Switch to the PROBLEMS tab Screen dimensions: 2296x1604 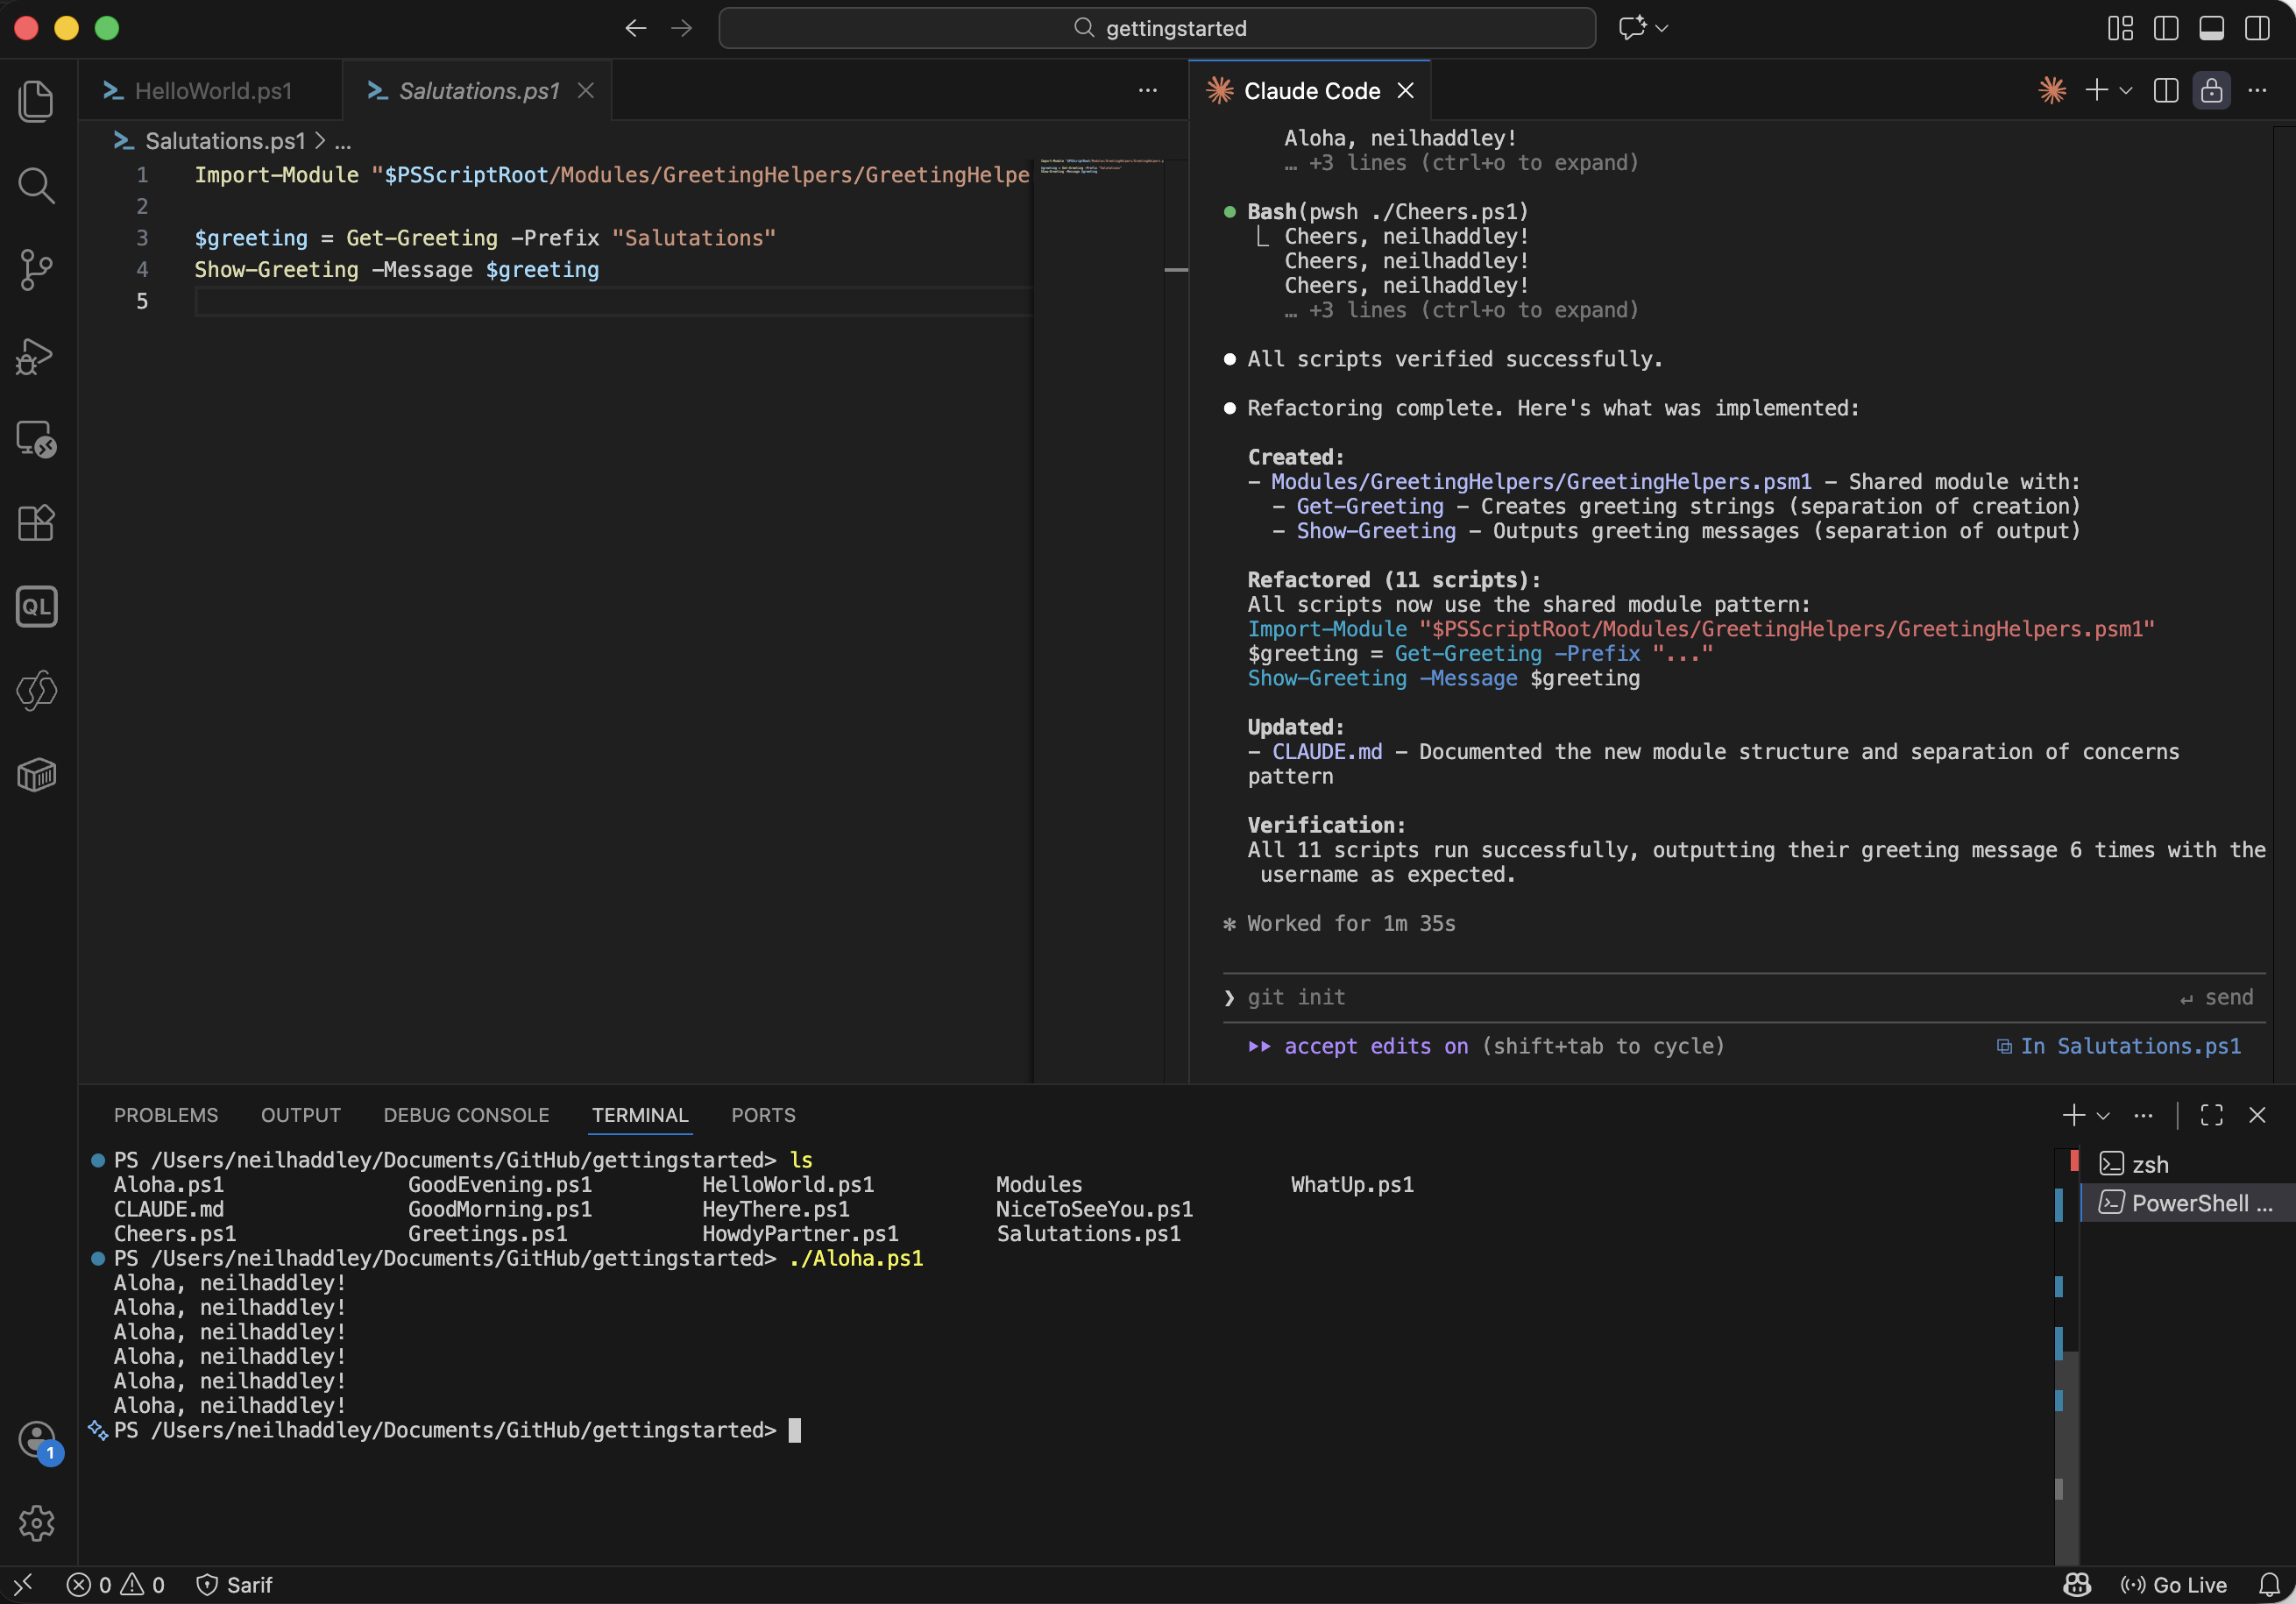click(x=165, y=1114)
